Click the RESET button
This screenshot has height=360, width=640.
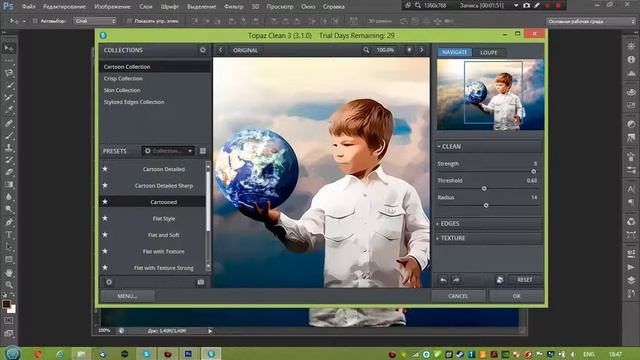[x=525, y=280]
